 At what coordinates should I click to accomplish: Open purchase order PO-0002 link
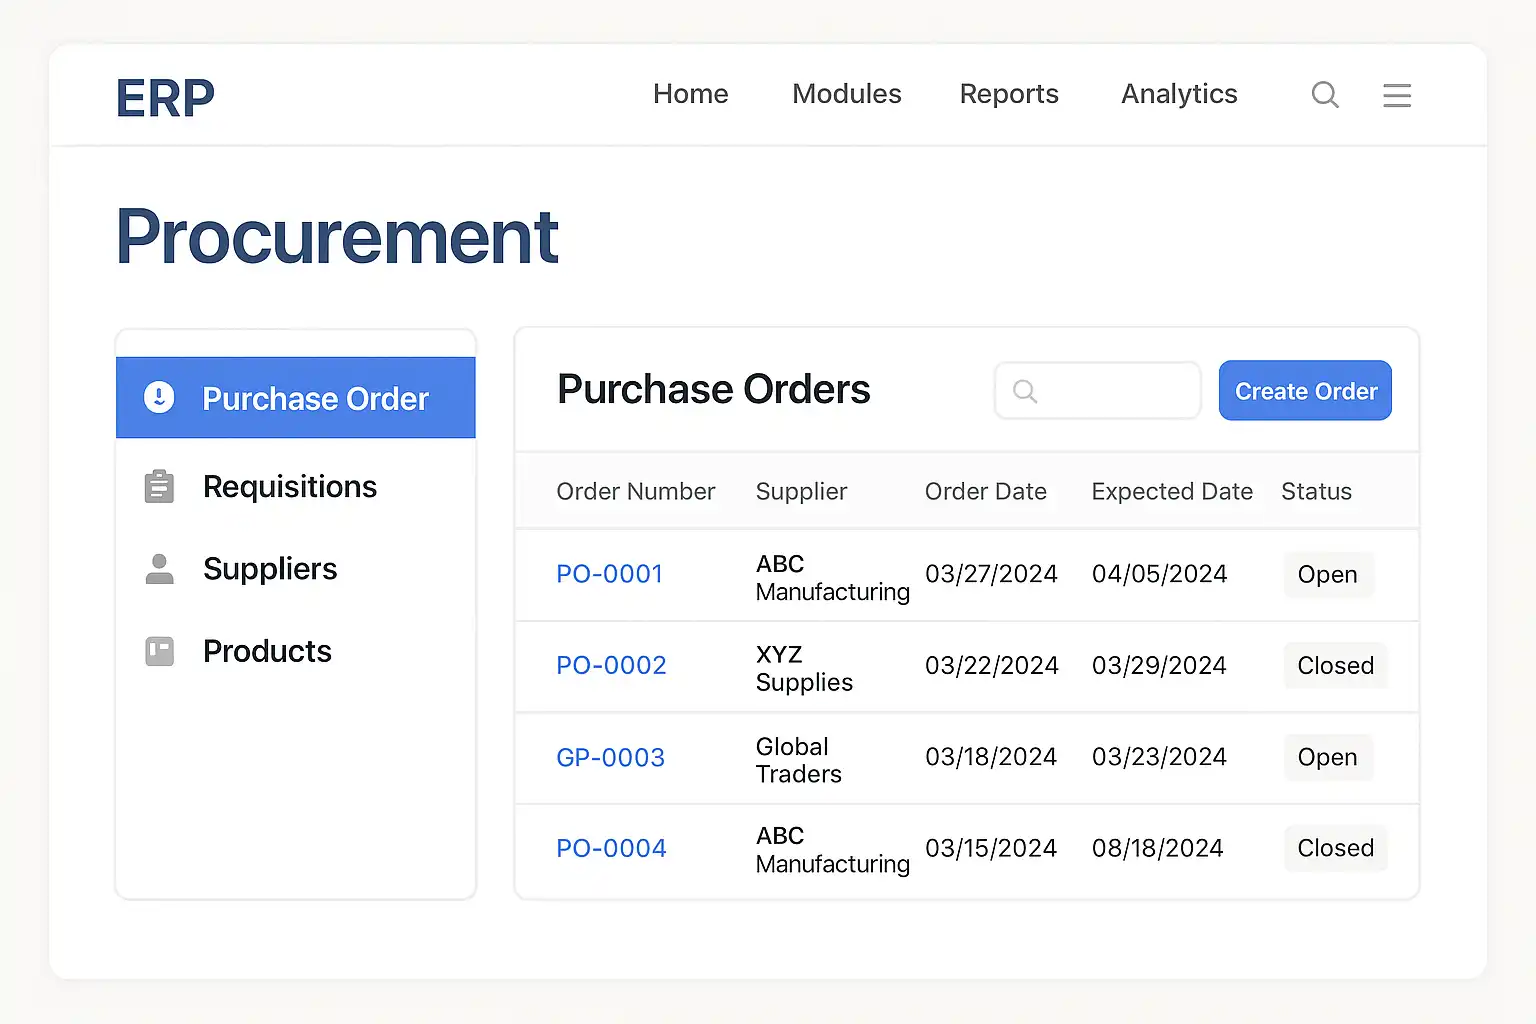[611, 666]
